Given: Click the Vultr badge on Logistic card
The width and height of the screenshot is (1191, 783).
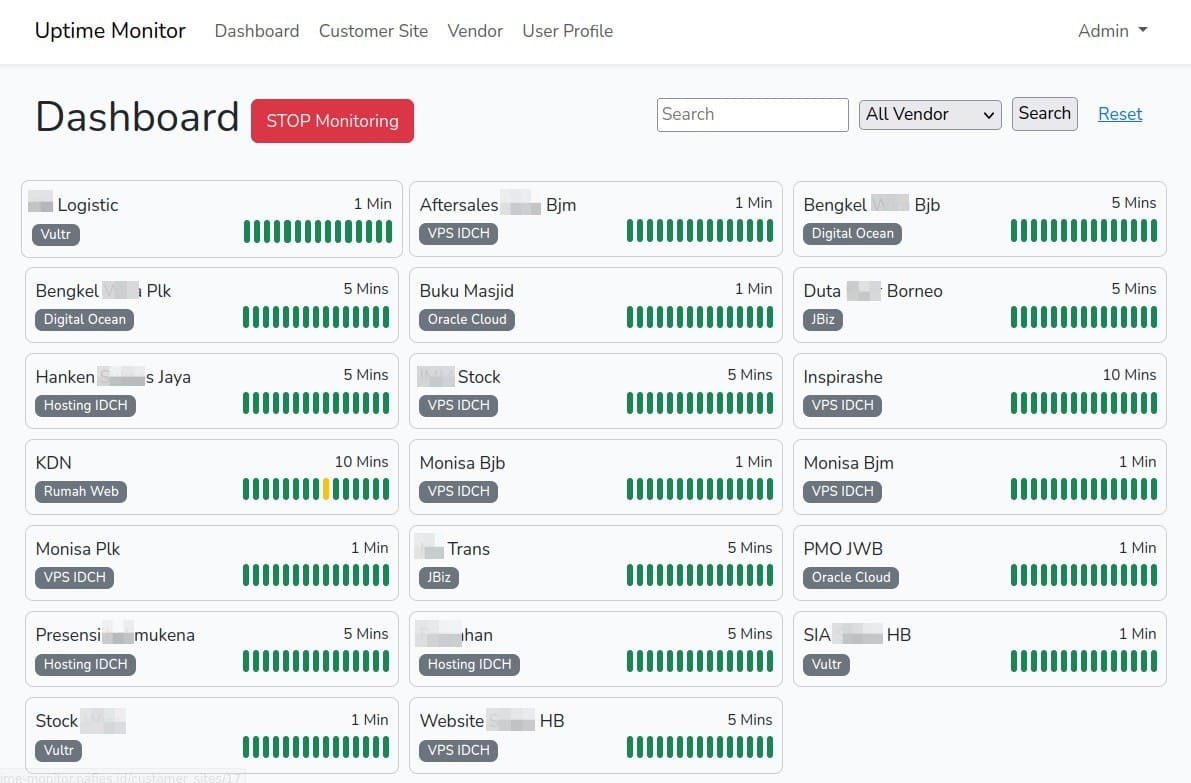Looking at the screenshot, I should (x=56, y=235).
